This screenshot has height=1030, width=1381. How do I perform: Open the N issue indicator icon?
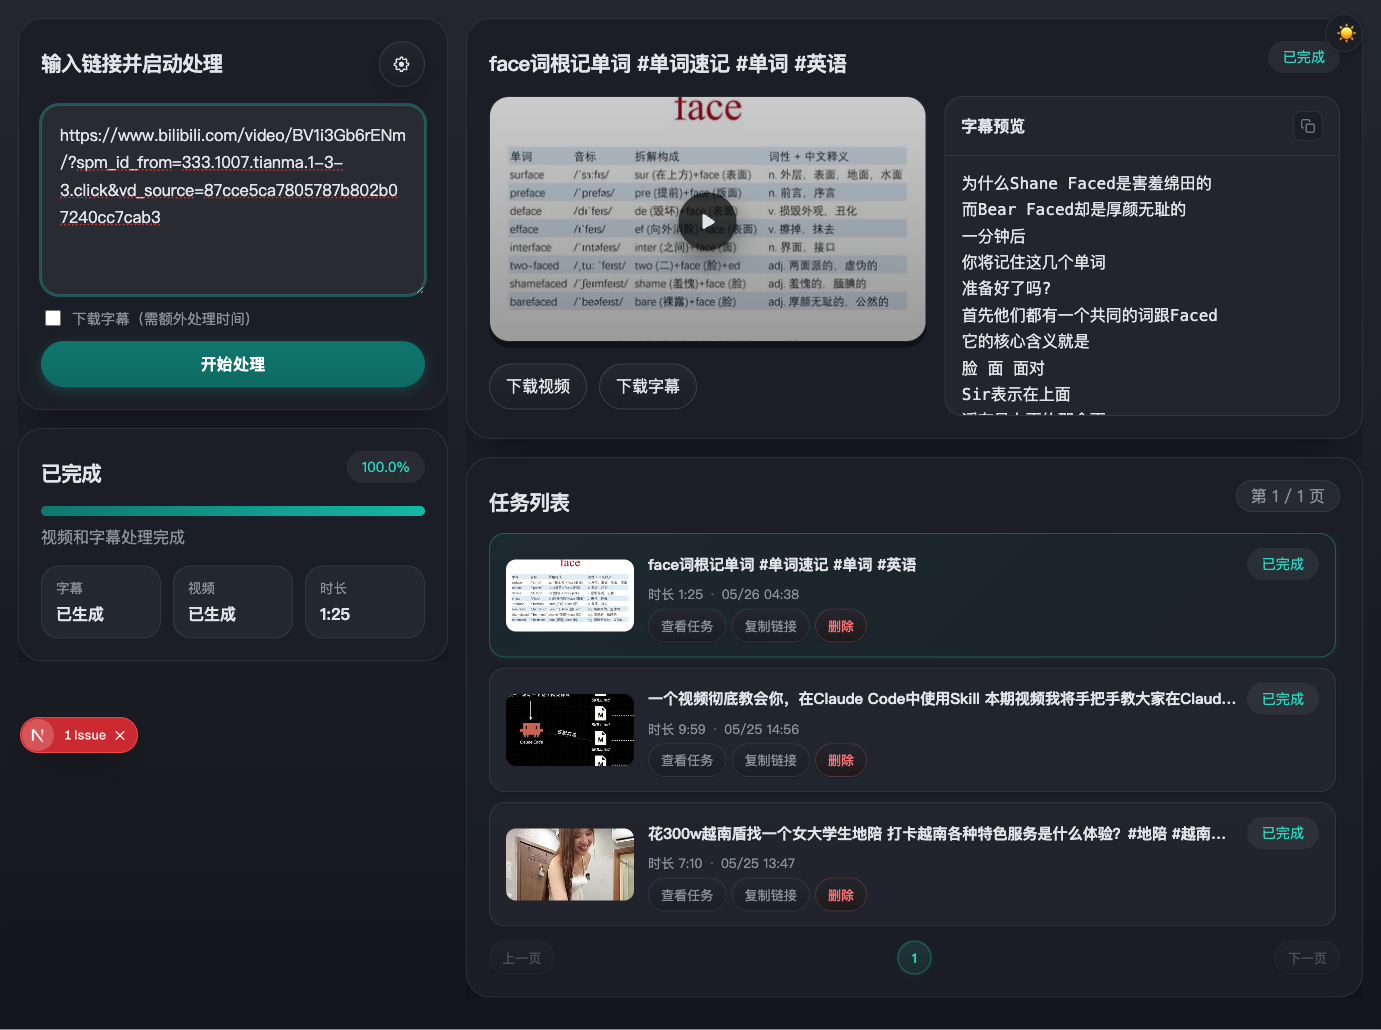[x=38, y=735]
